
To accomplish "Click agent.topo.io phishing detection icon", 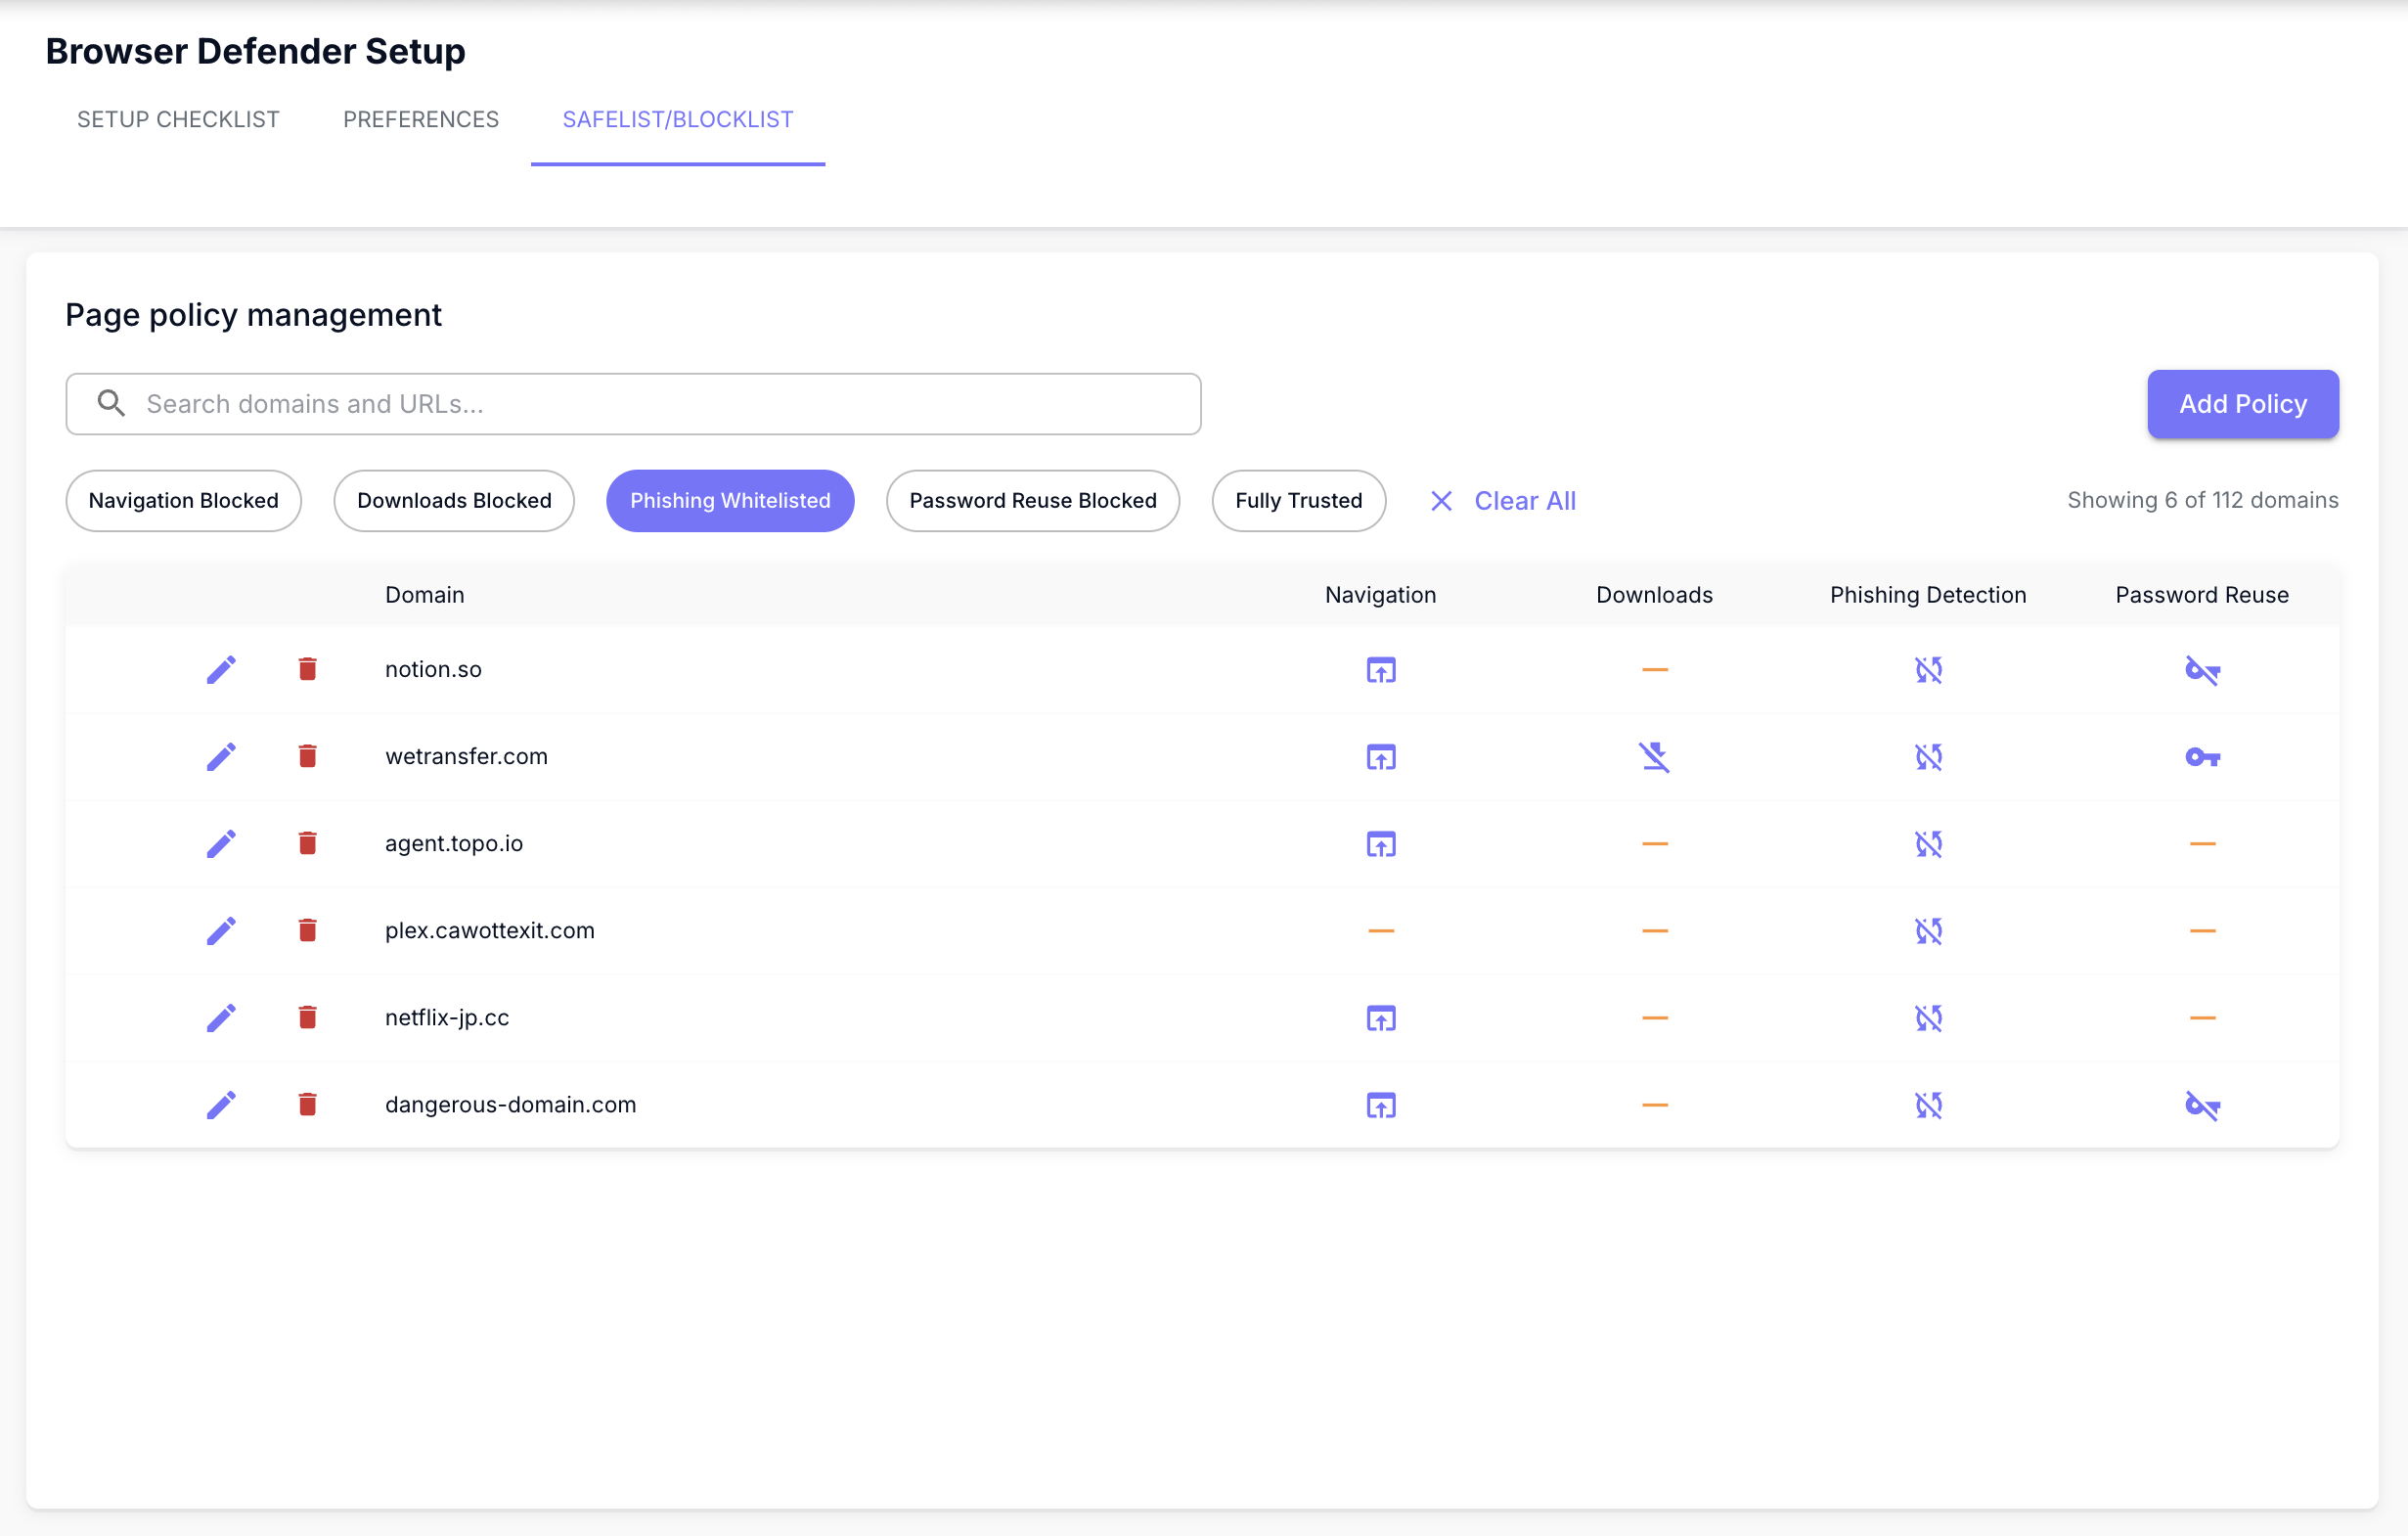I will click(1928, 843).
